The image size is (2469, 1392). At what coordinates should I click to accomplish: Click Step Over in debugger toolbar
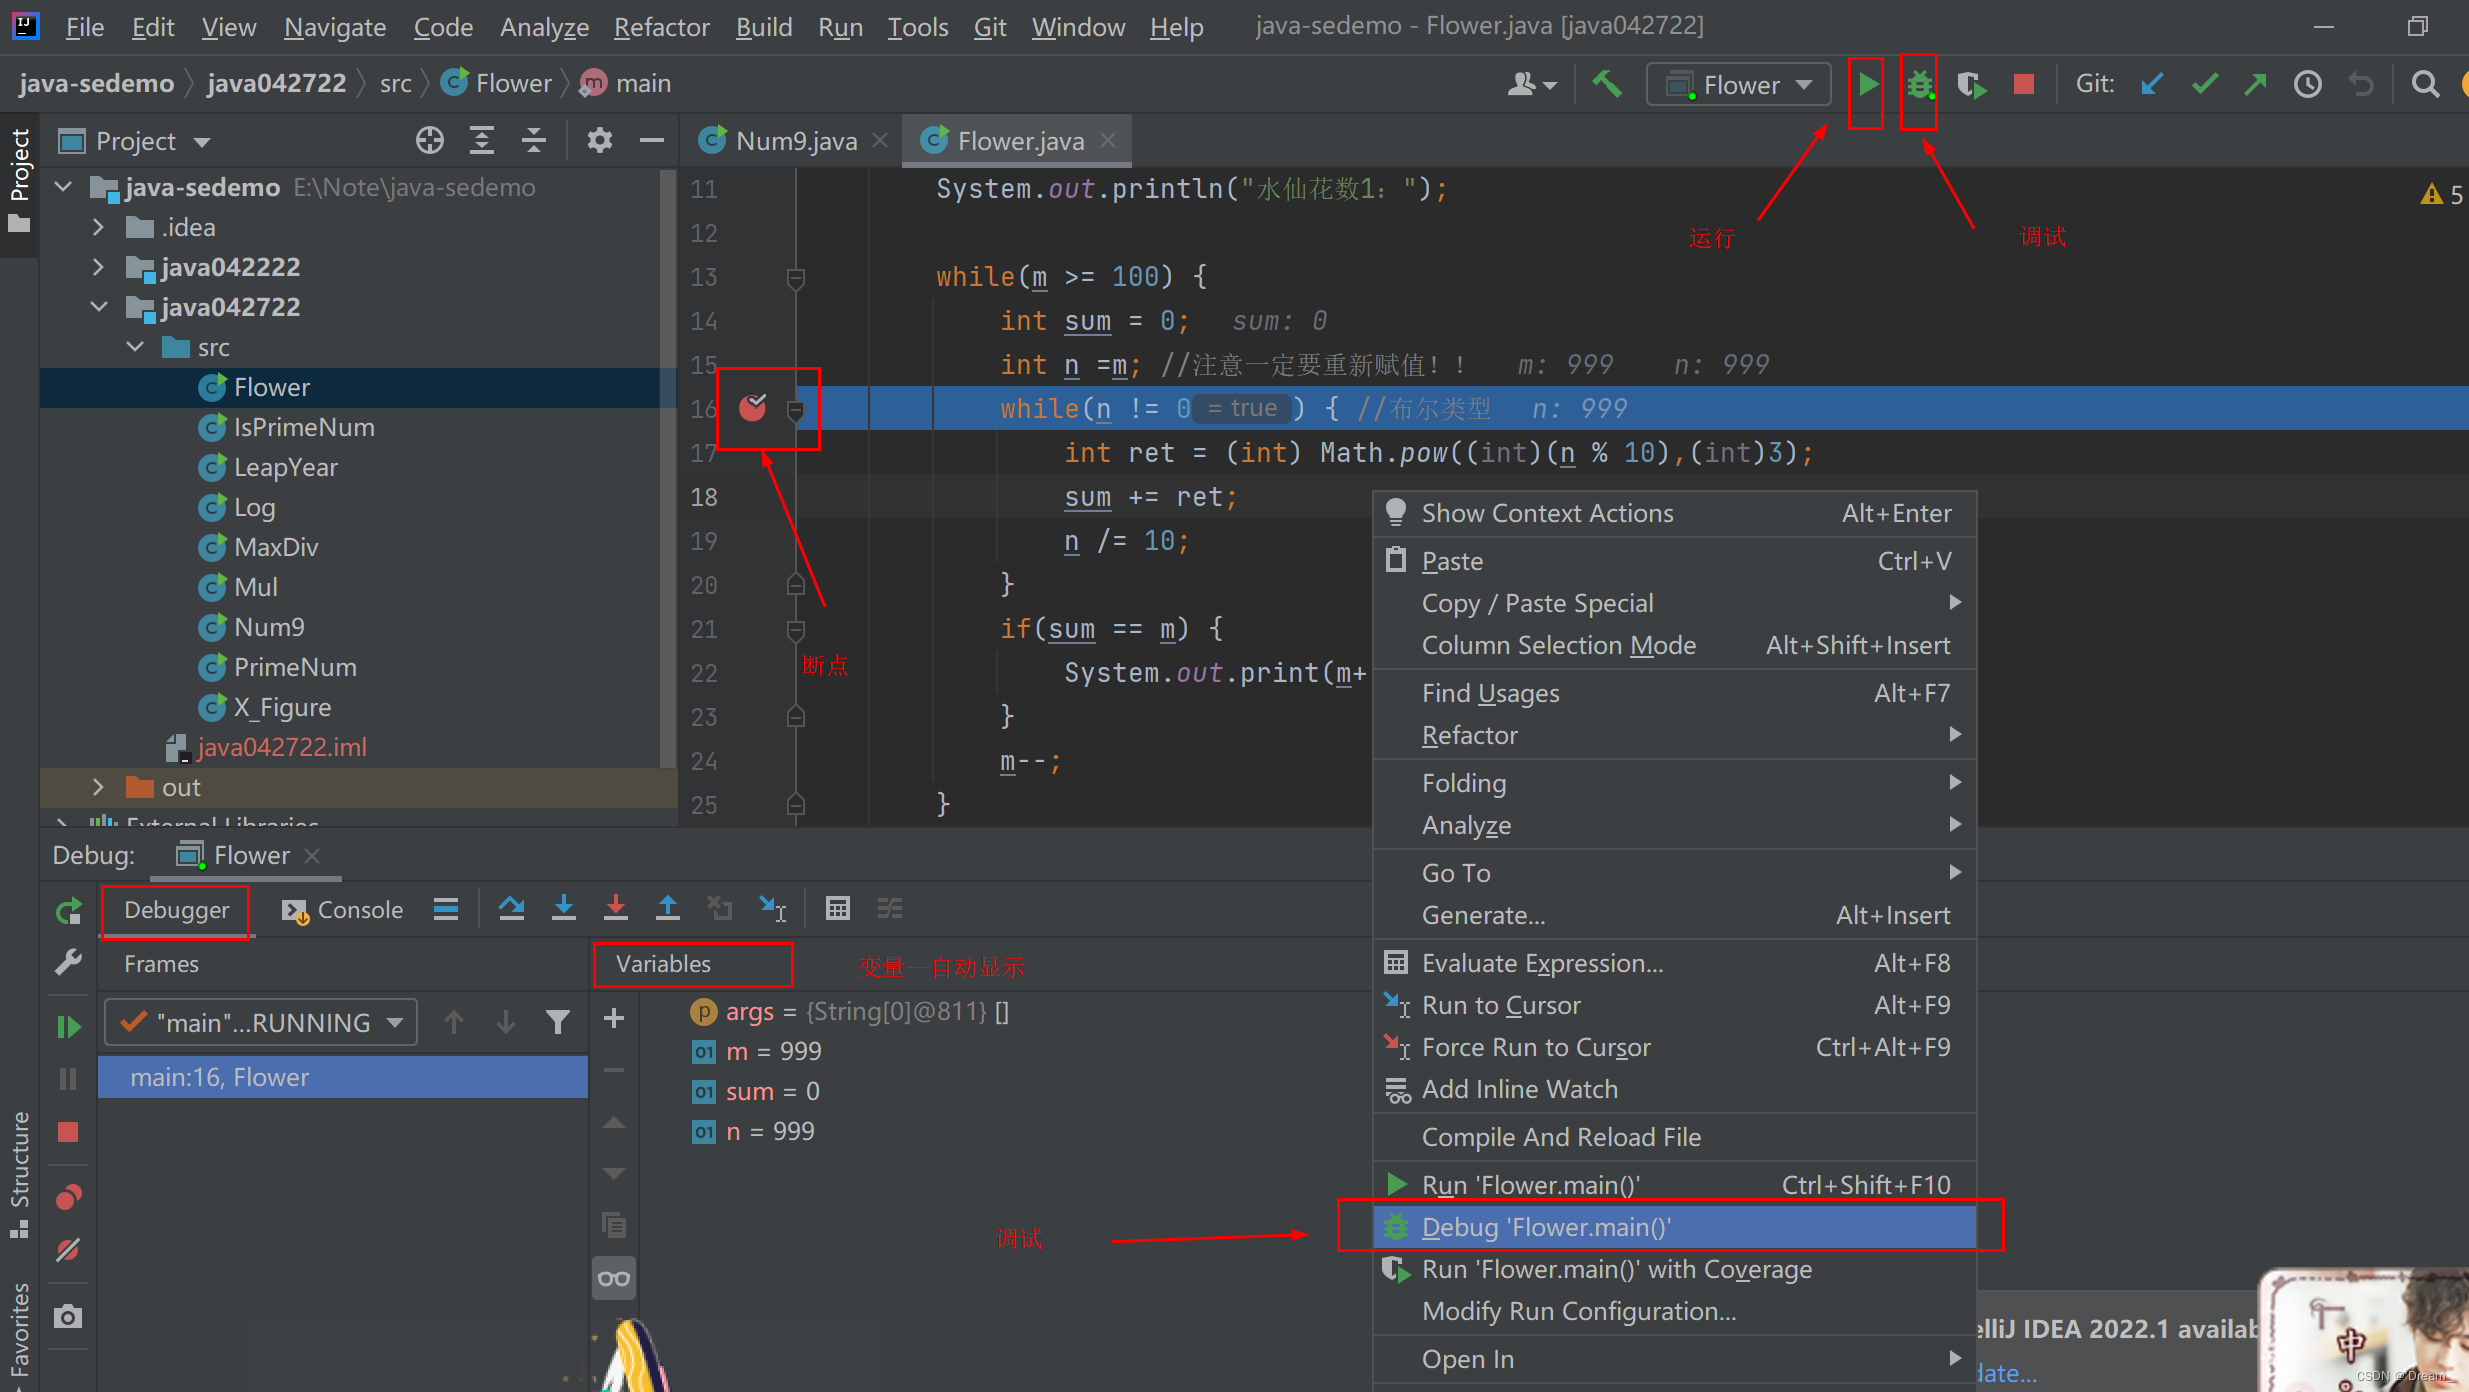pos(512,909)
